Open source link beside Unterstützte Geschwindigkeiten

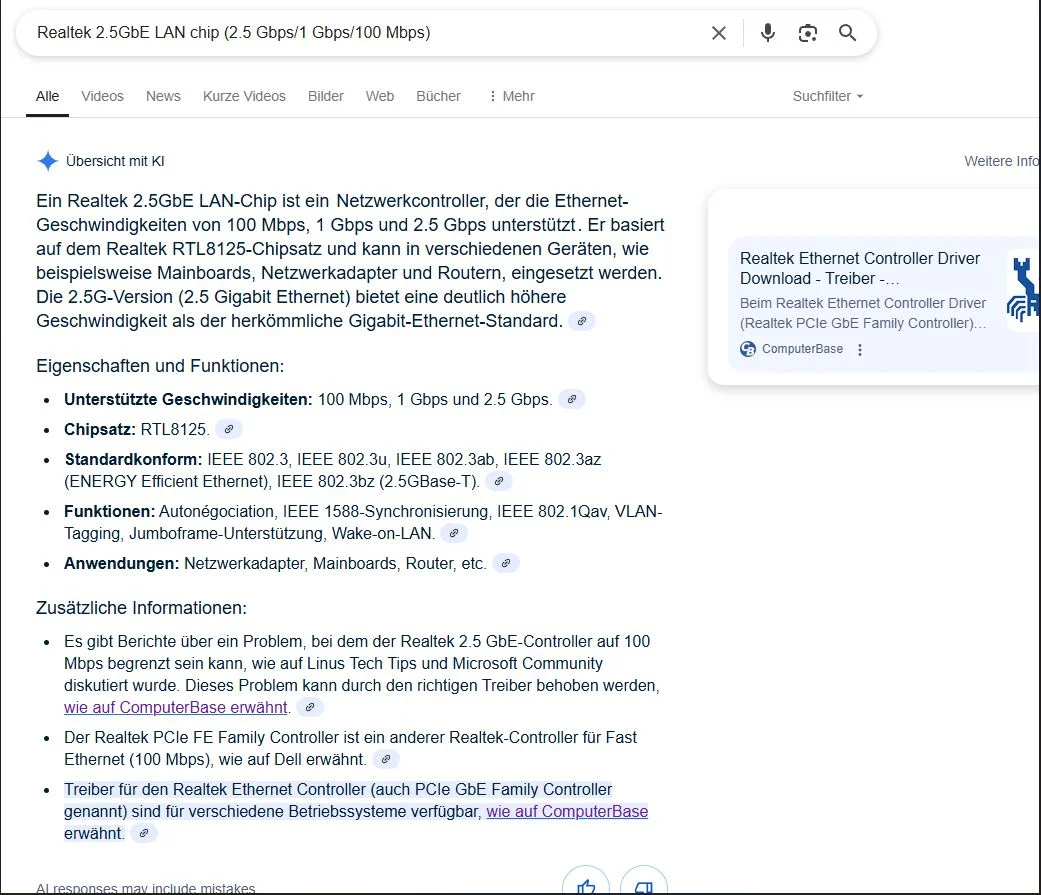tap(572, 399)
